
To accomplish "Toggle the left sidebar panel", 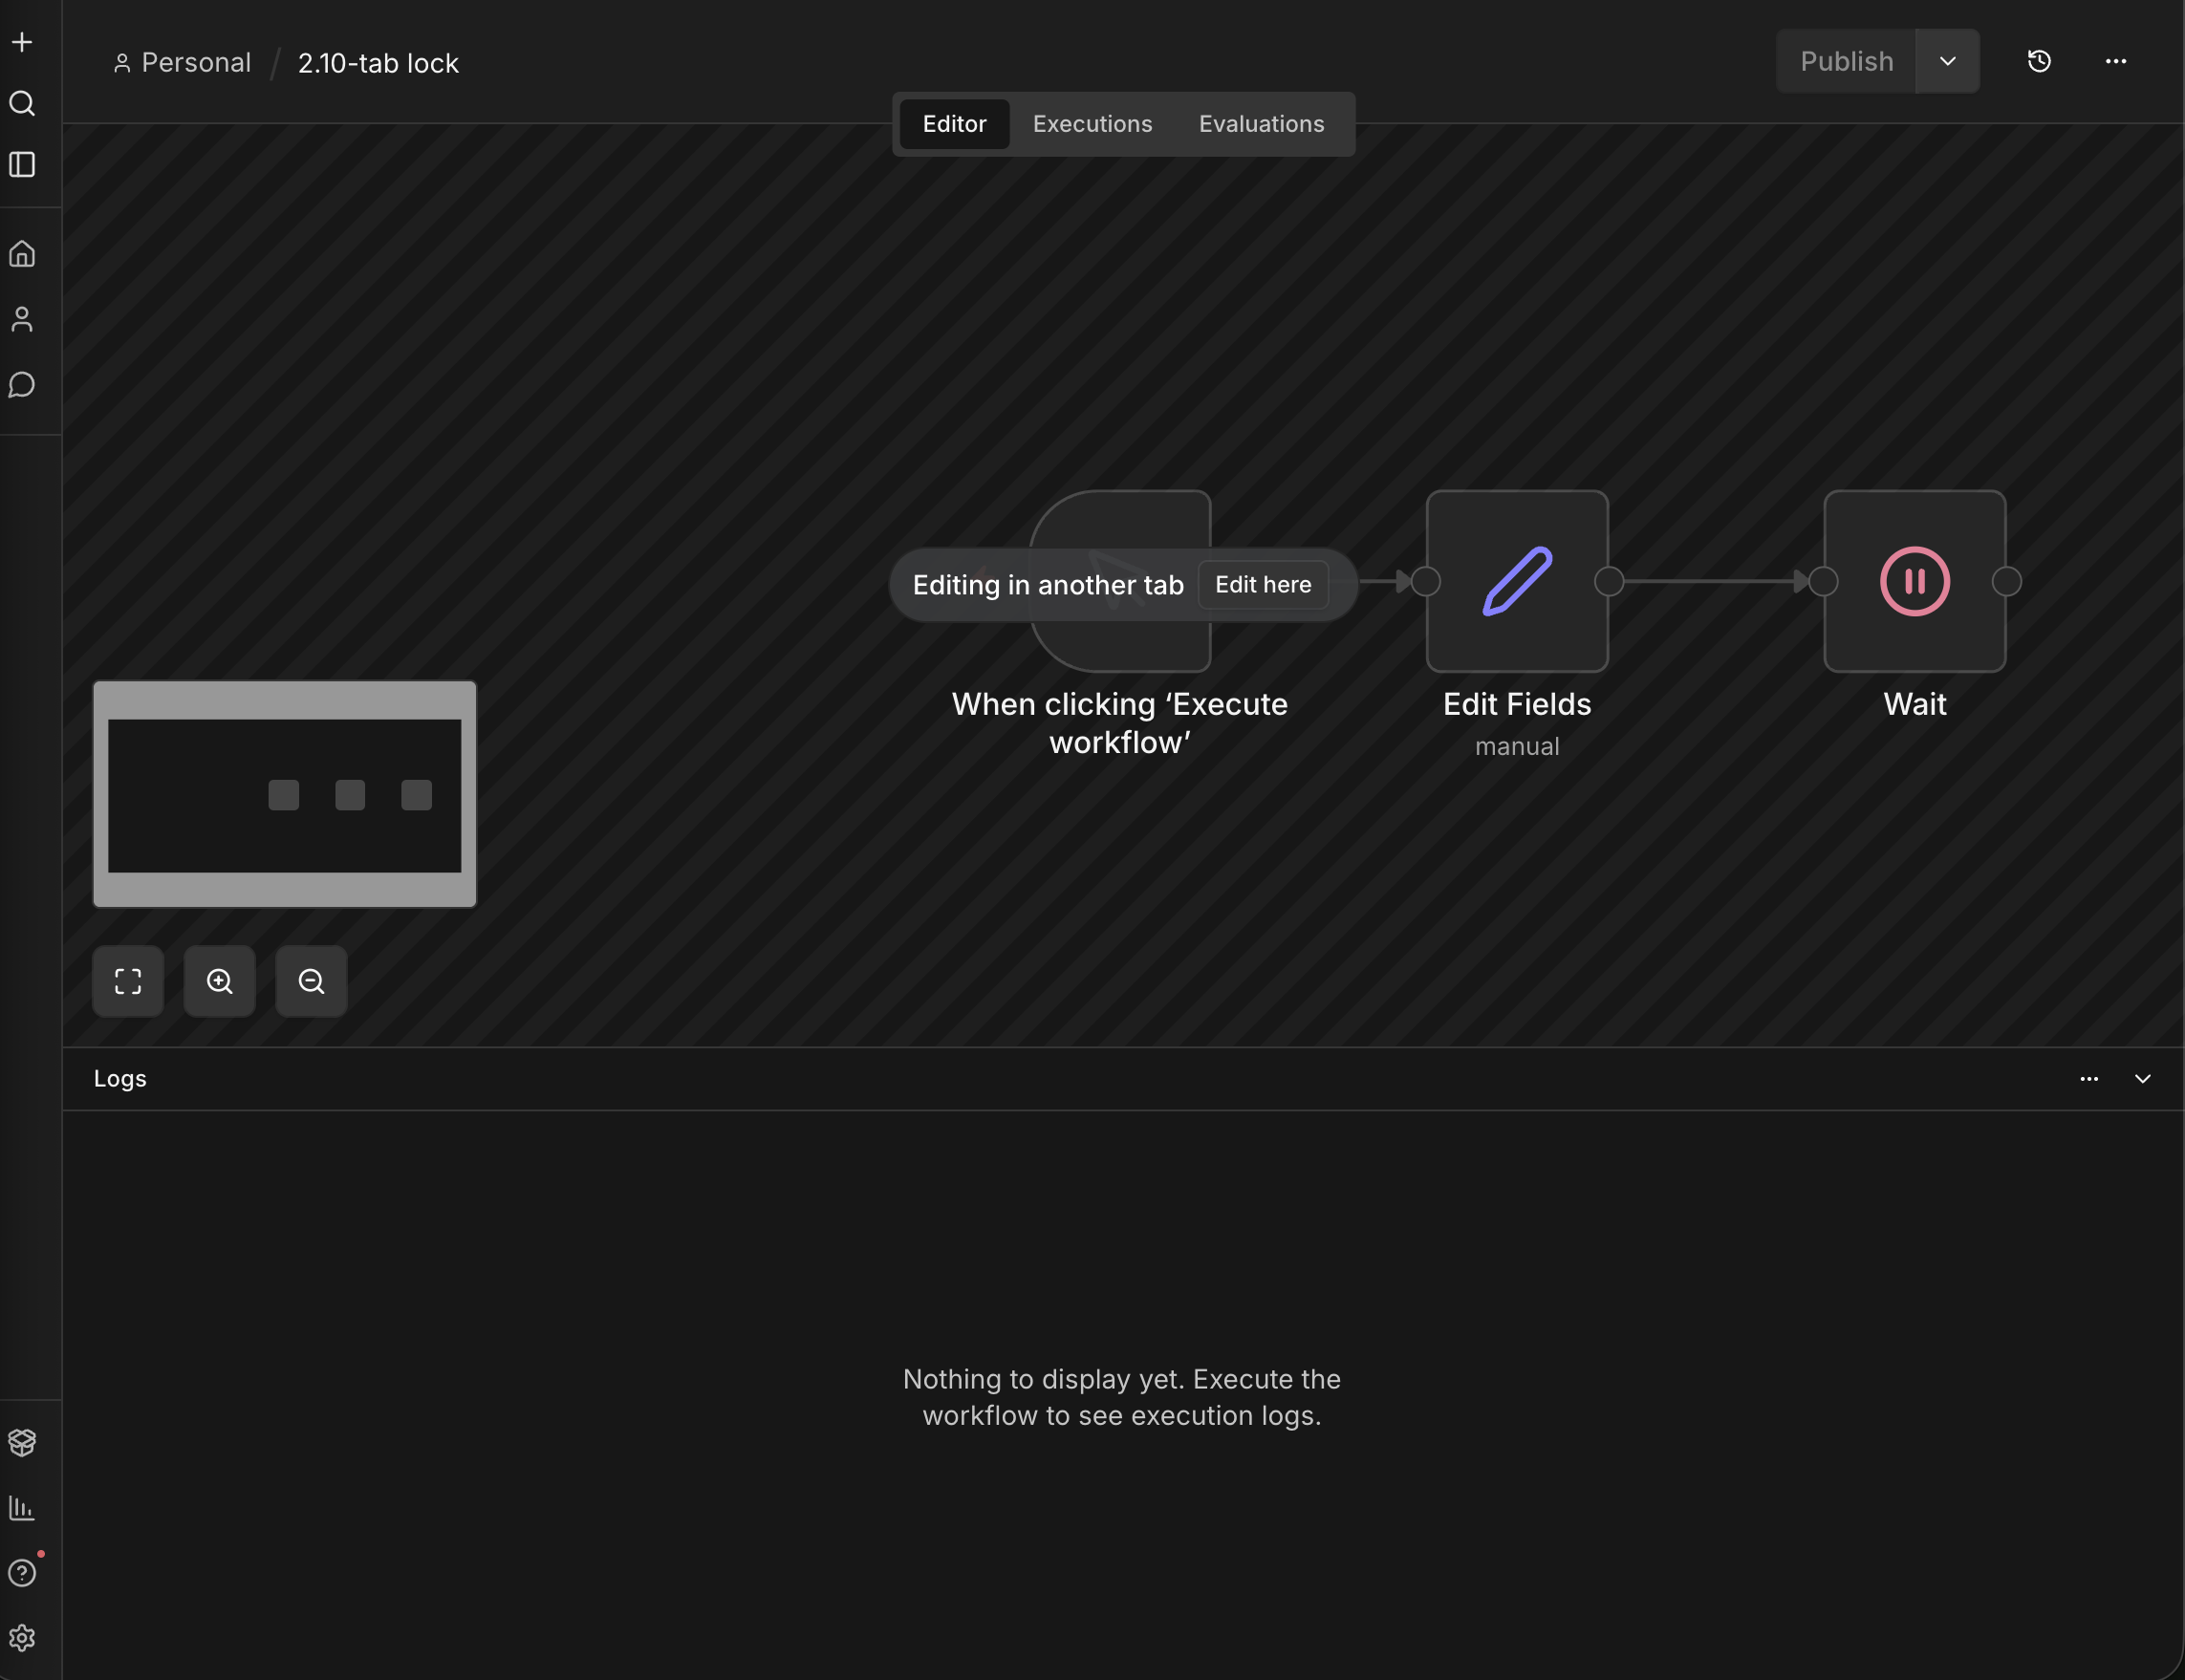I will 22,165.
